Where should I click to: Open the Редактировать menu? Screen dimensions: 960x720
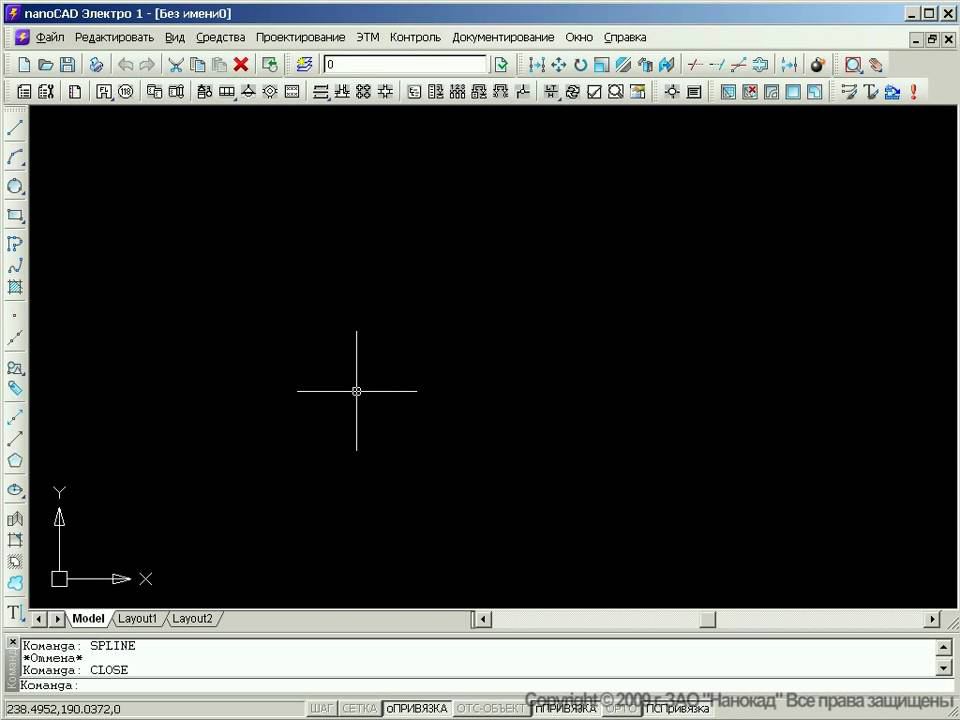point(114,37)
